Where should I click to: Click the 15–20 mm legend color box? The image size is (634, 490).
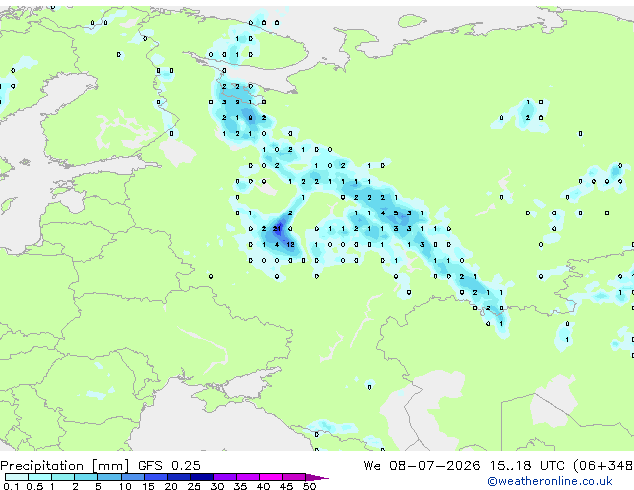pyautogui.click(x=155, y=477)
